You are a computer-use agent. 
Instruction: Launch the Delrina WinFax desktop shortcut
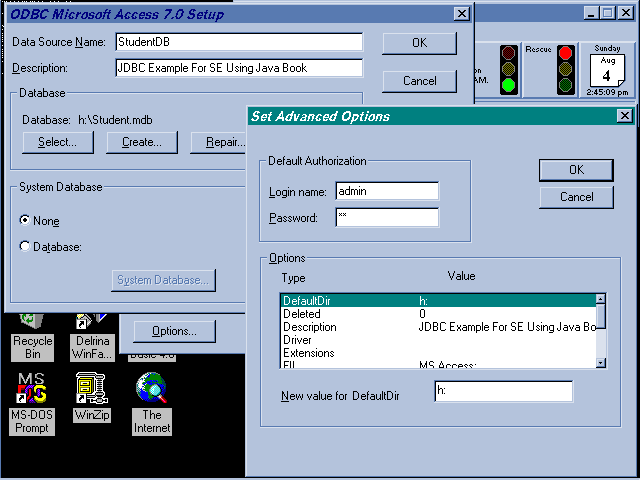(x=92, y=337)
